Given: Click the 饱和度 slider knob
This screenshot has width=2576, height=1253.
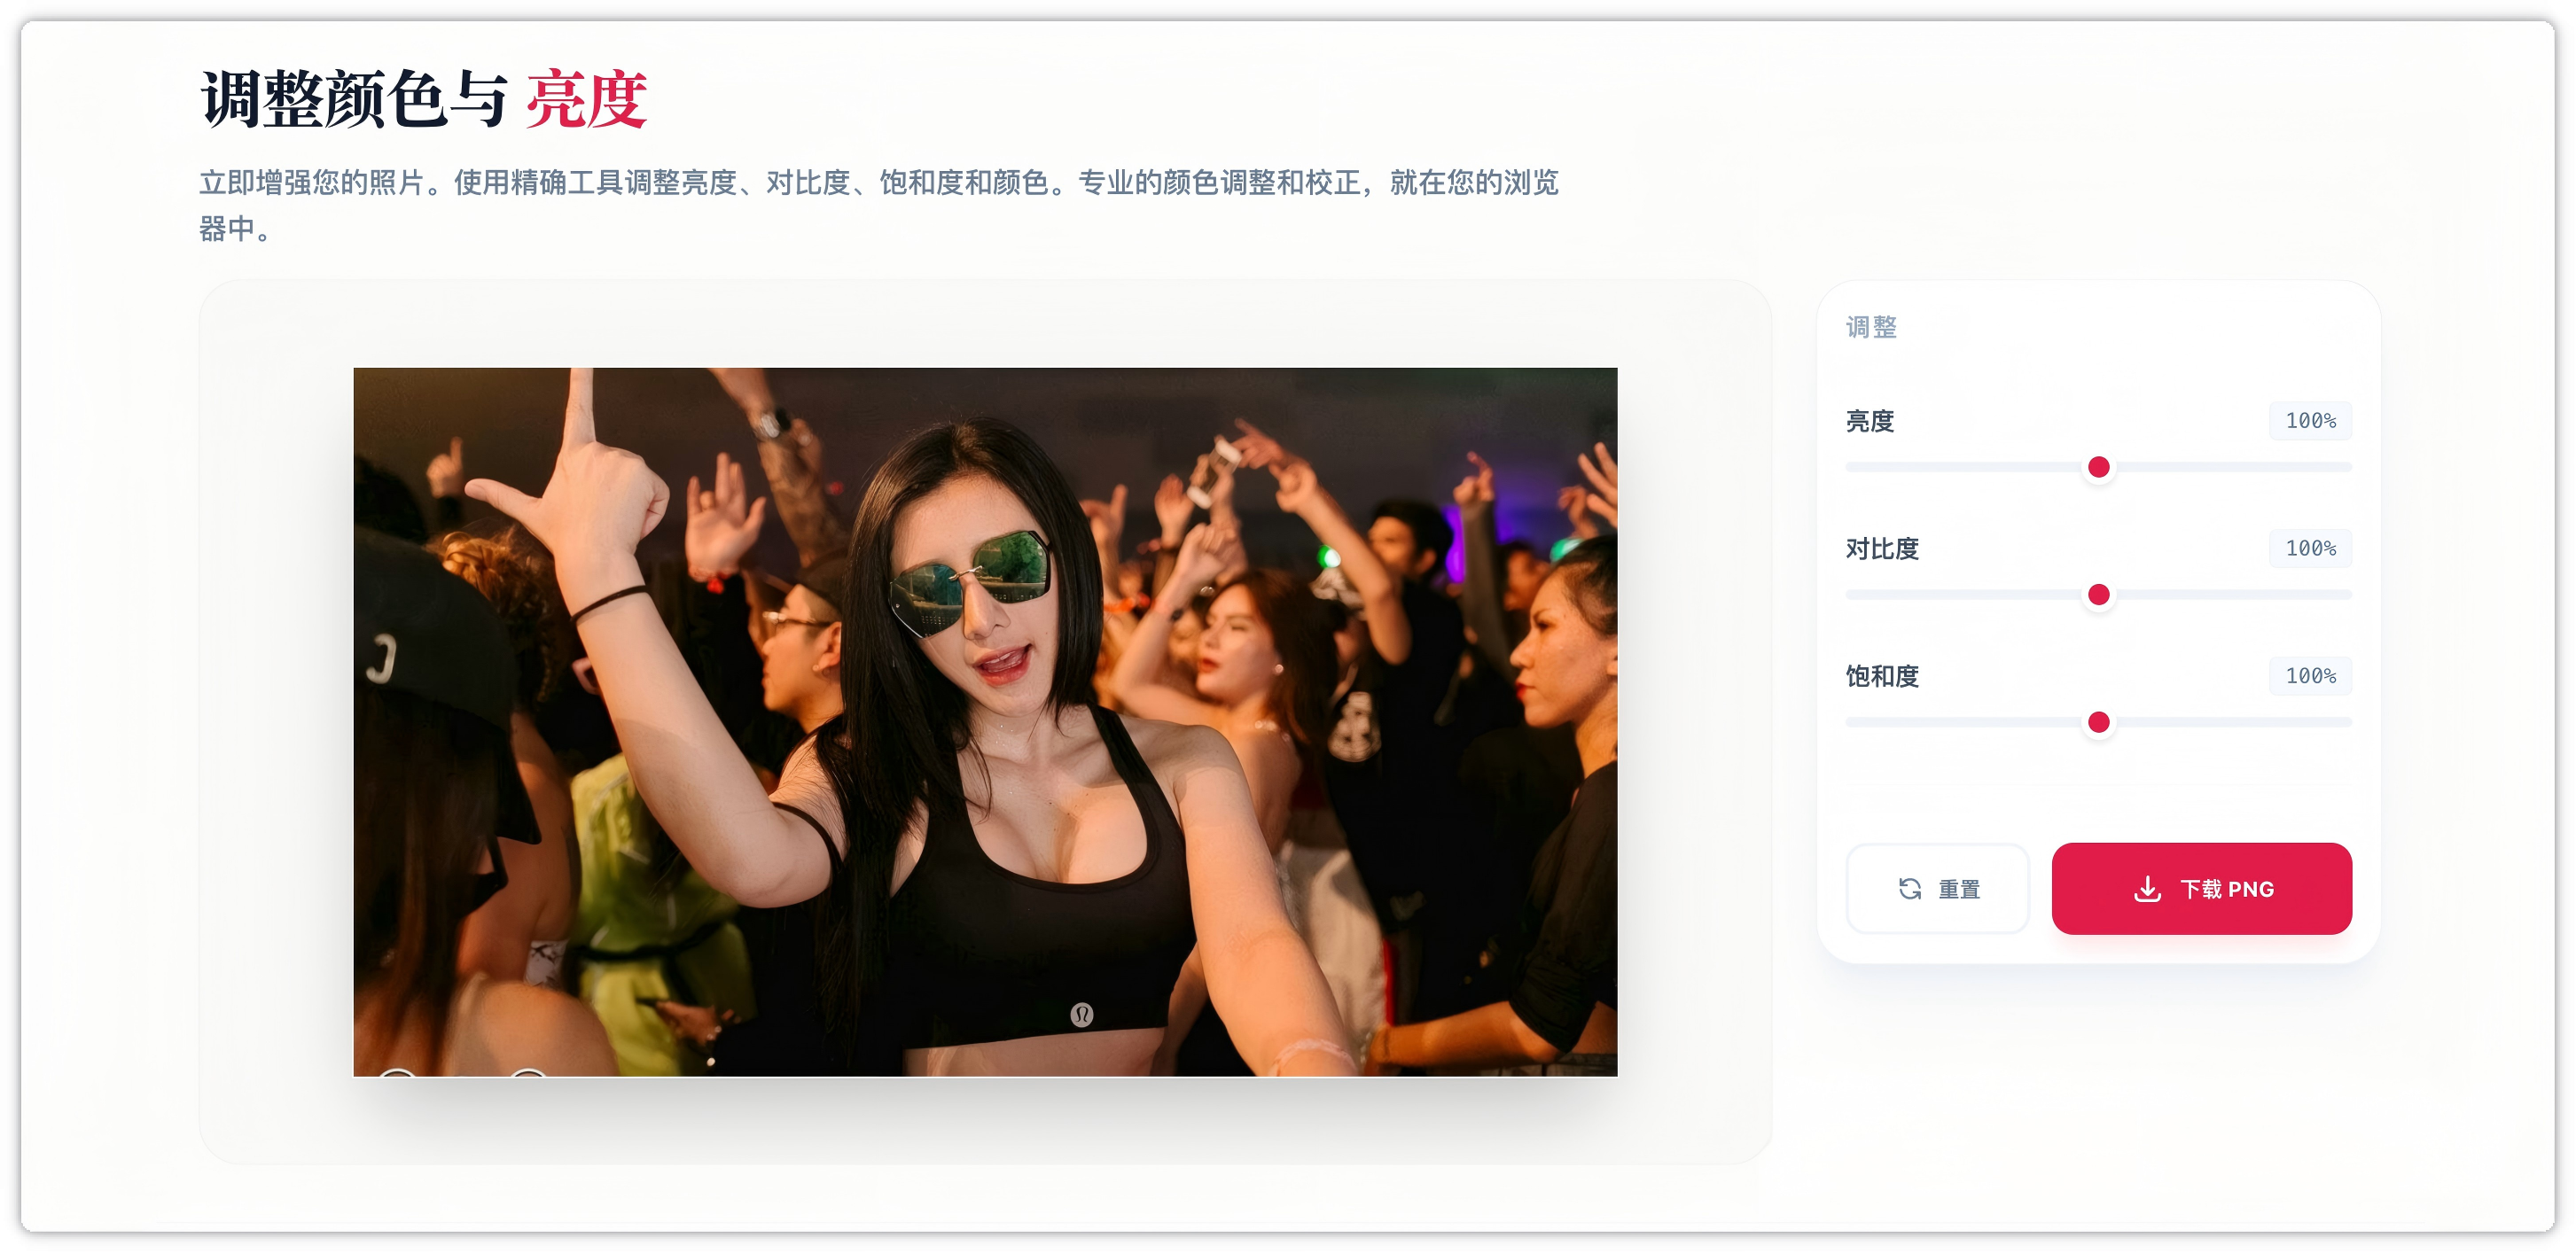Looking at the screenshot, I should 2100,721.
